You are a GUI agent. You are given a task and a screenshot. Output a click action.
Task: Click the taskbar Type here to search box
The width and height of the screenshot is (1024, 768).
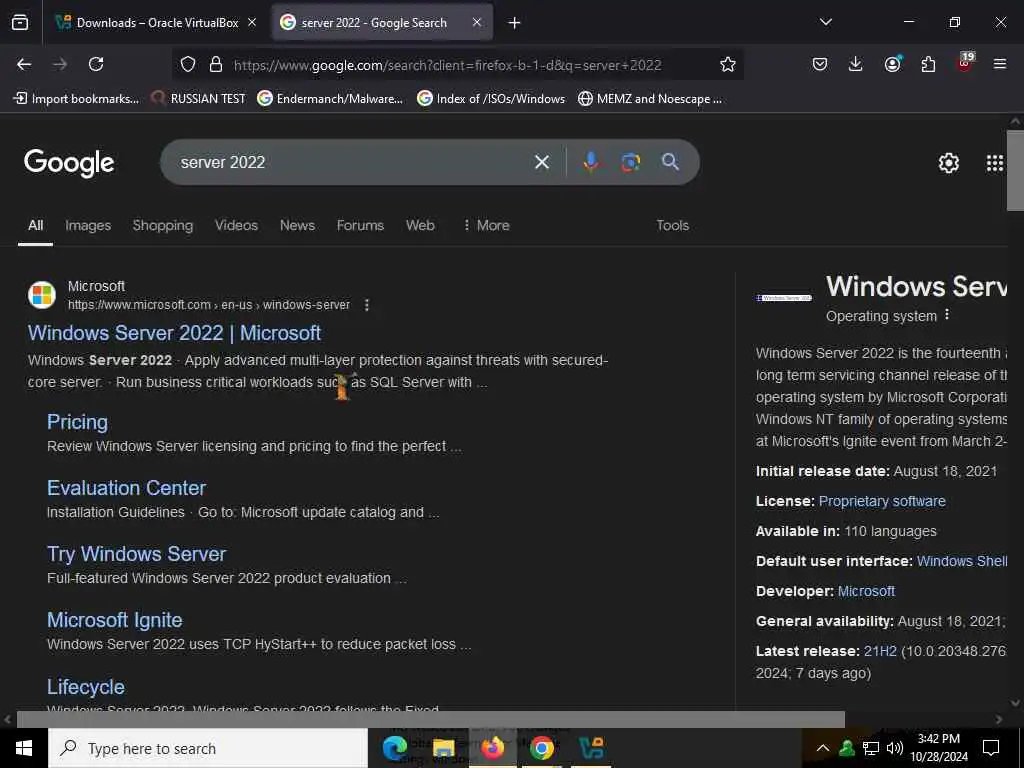pyautogui.click(x=208, y=748)
